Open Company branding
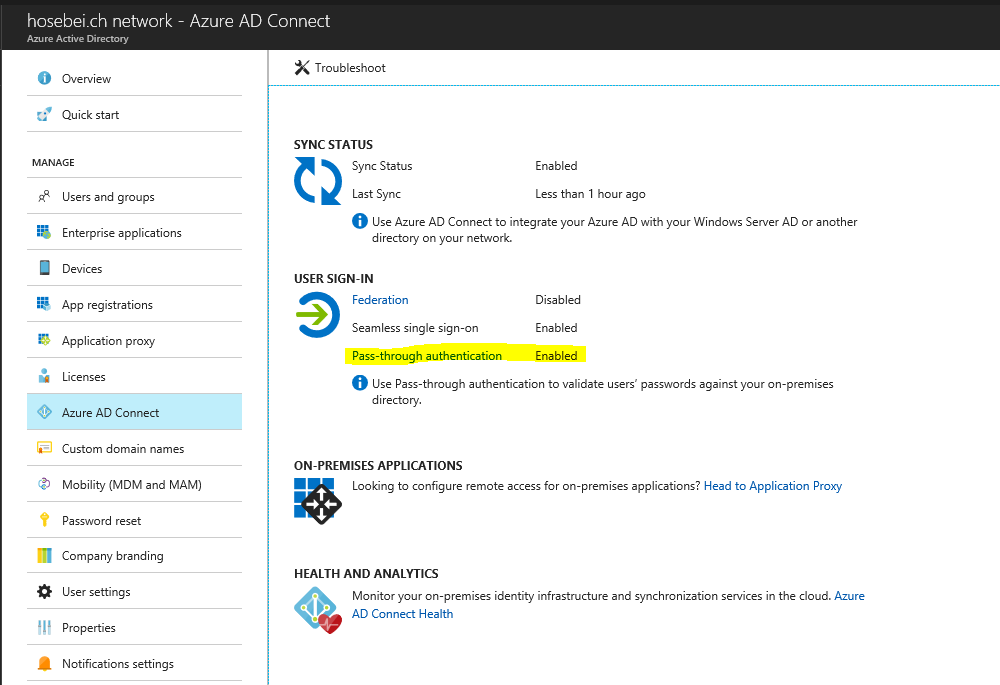Viewport: 1000px width, 685px height. (135, 556)
